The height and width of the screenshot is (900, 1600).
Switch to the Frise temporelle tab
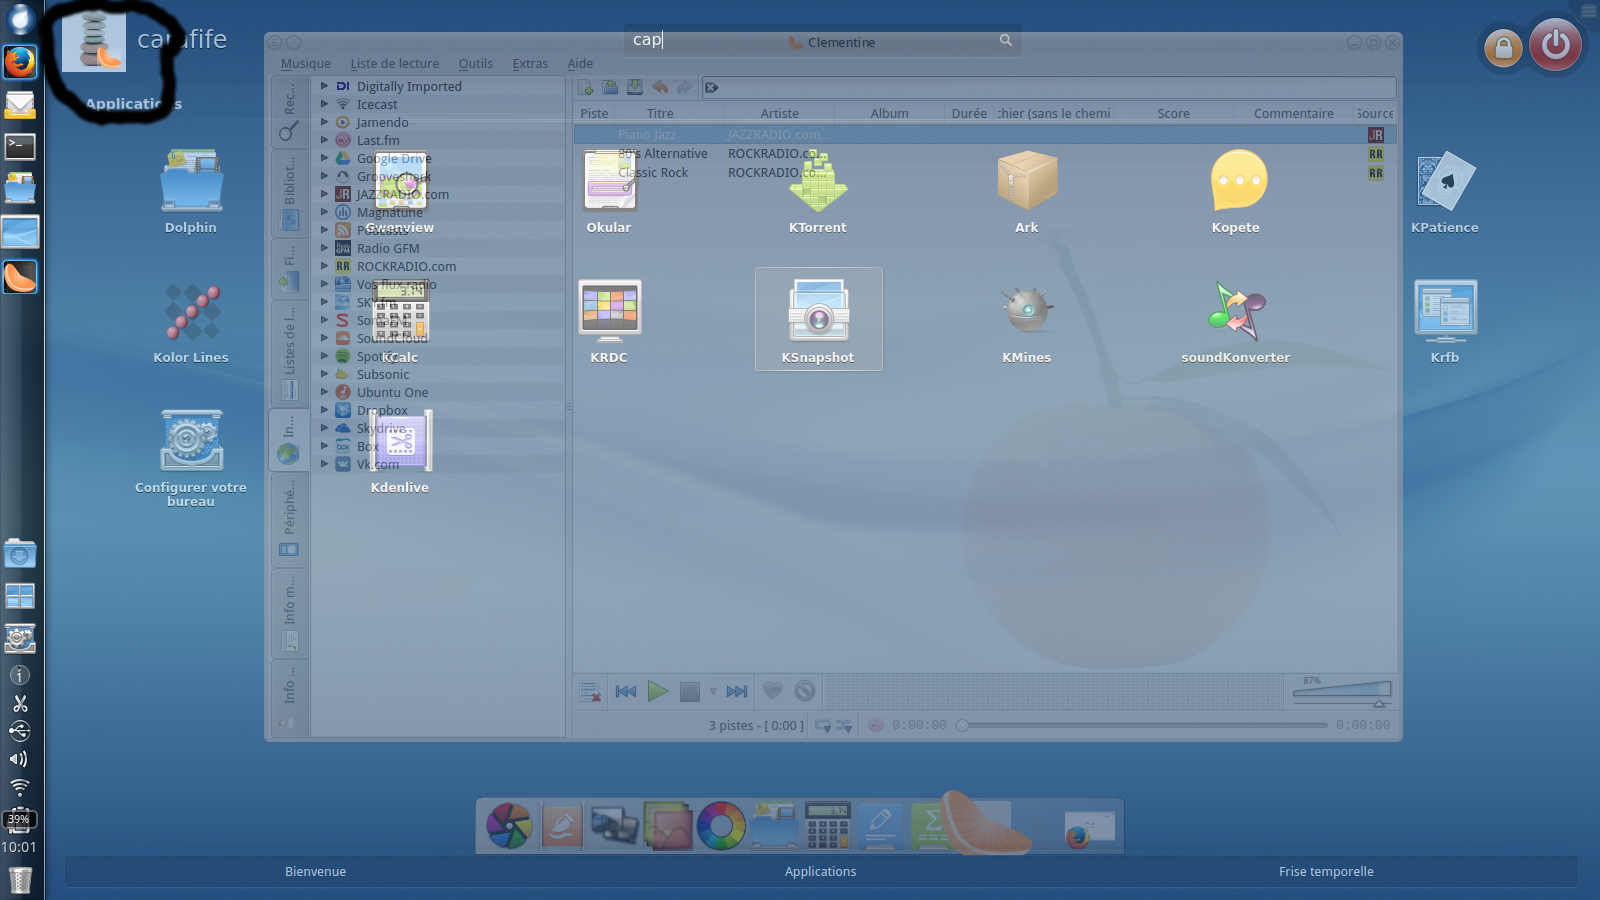pyautogui.click(x=1325, y=872)
